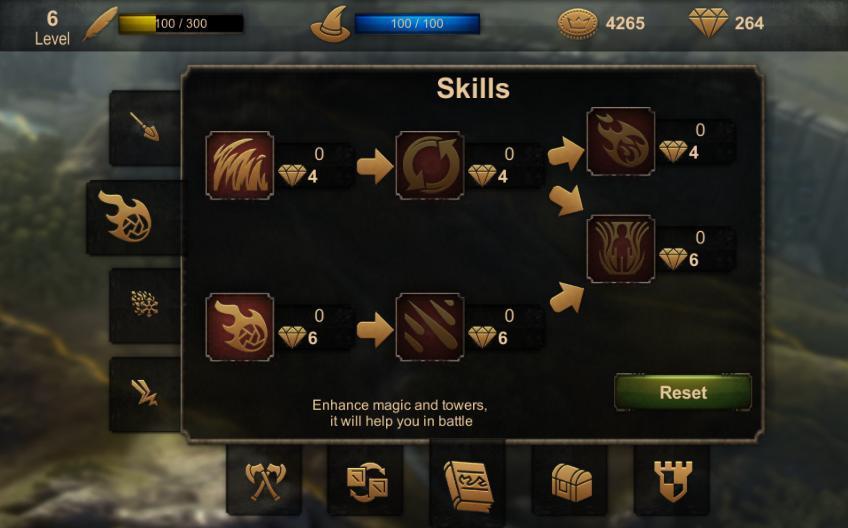848x528 pixels.
Task: Switch to the fire magic skills tab
Action: 134,217
